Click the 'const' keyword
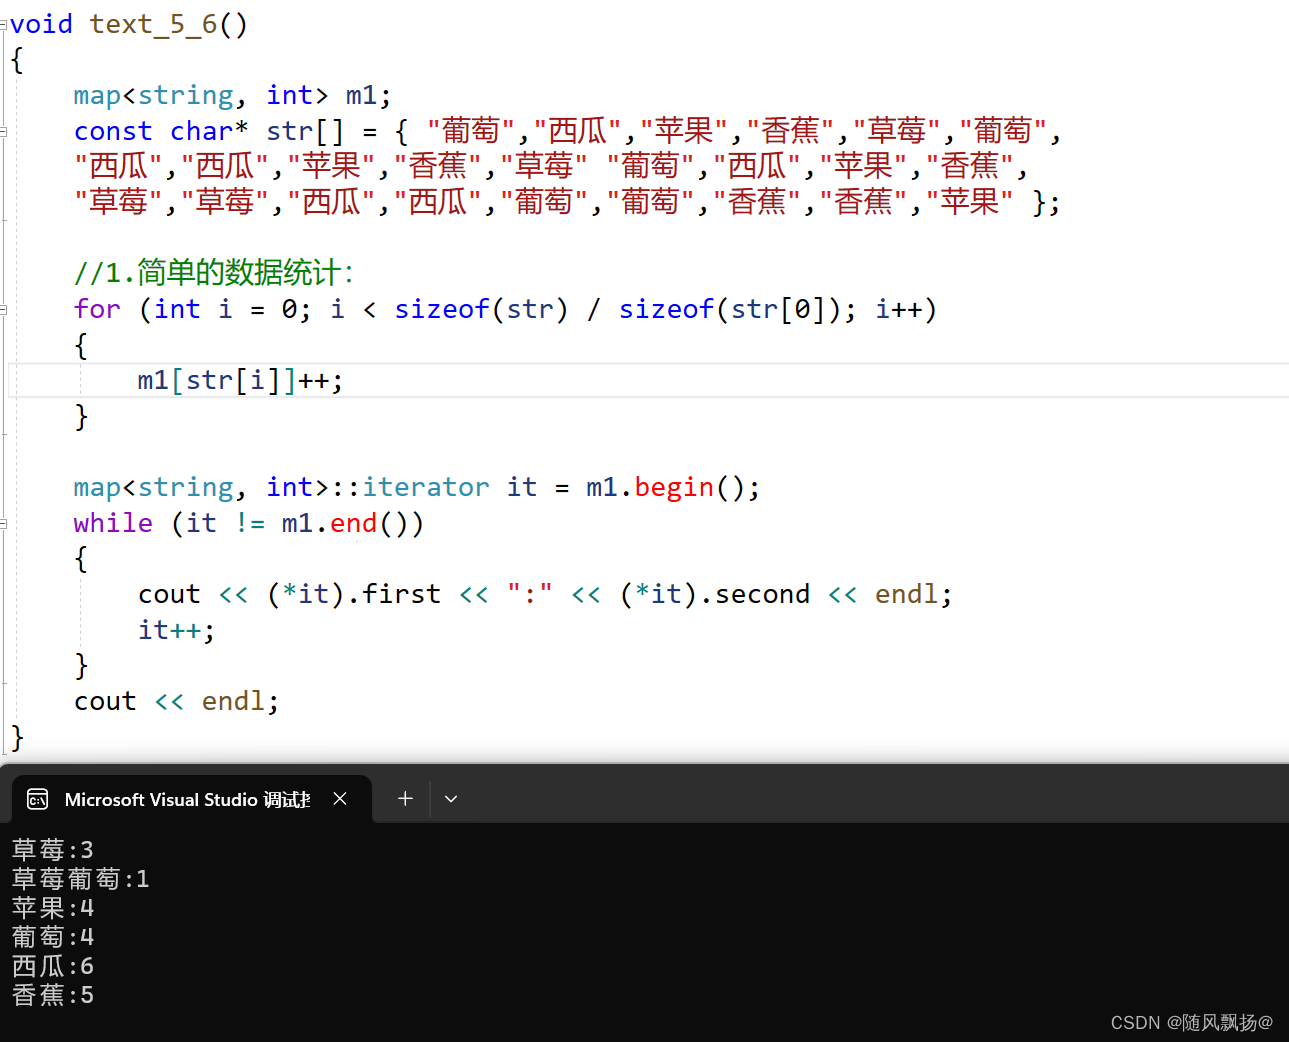The height and width of the screenshot is (1042, 1289). point(113,131)
